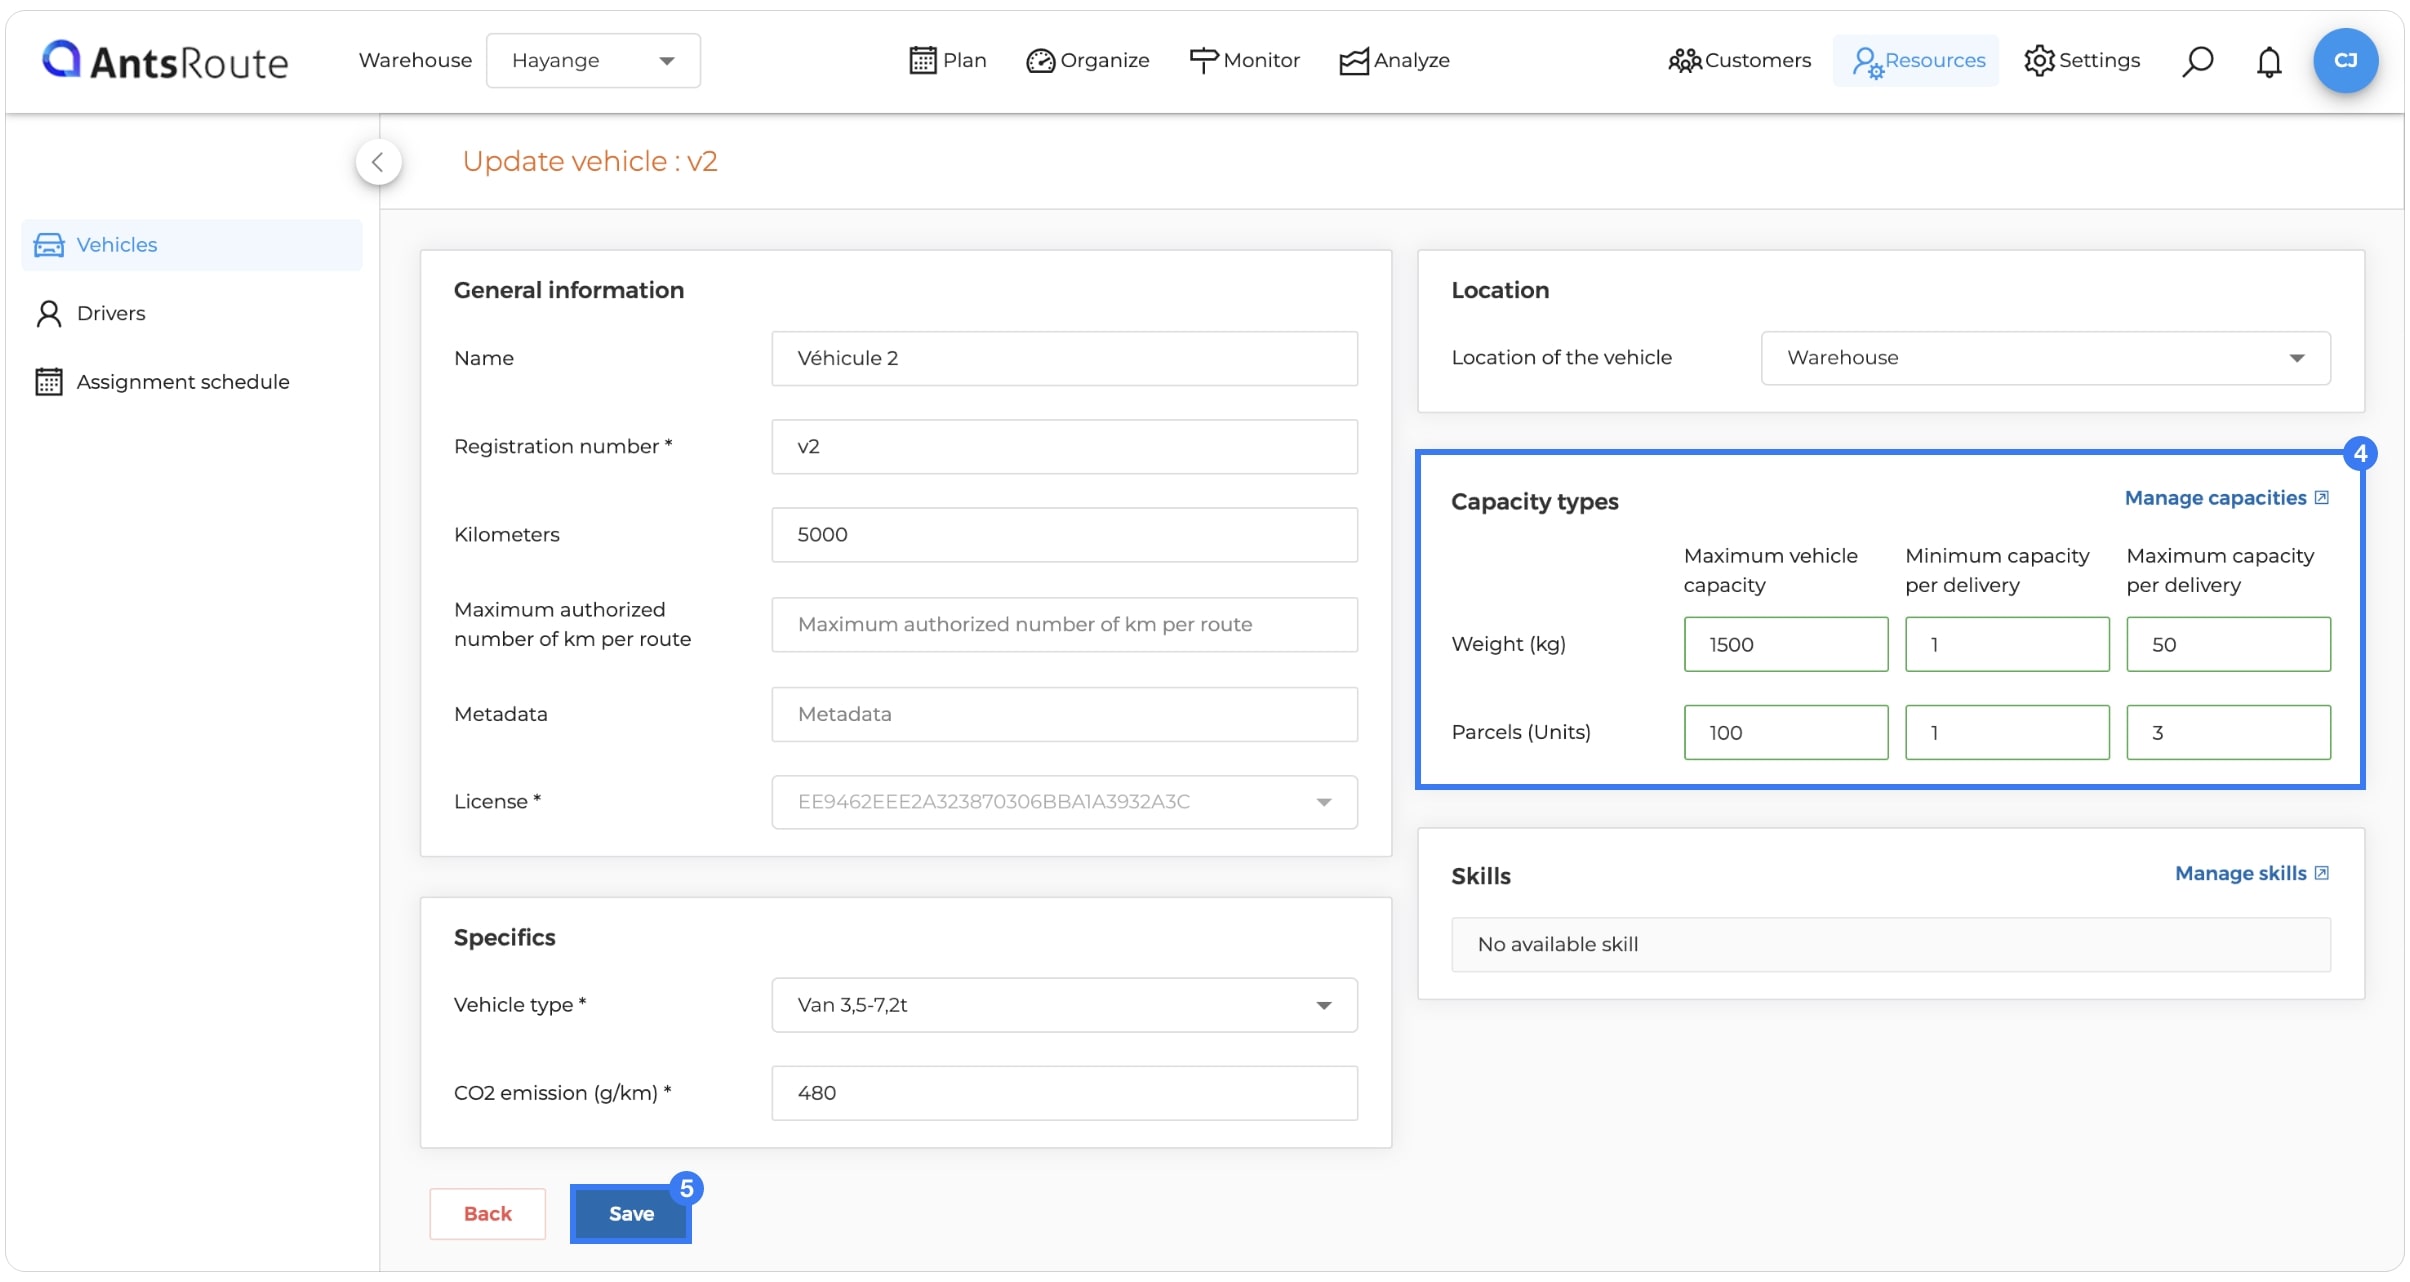The image size is (2410, 1282).
Task: Click the Kilometers field
Action: click(x=1064, y=534)
